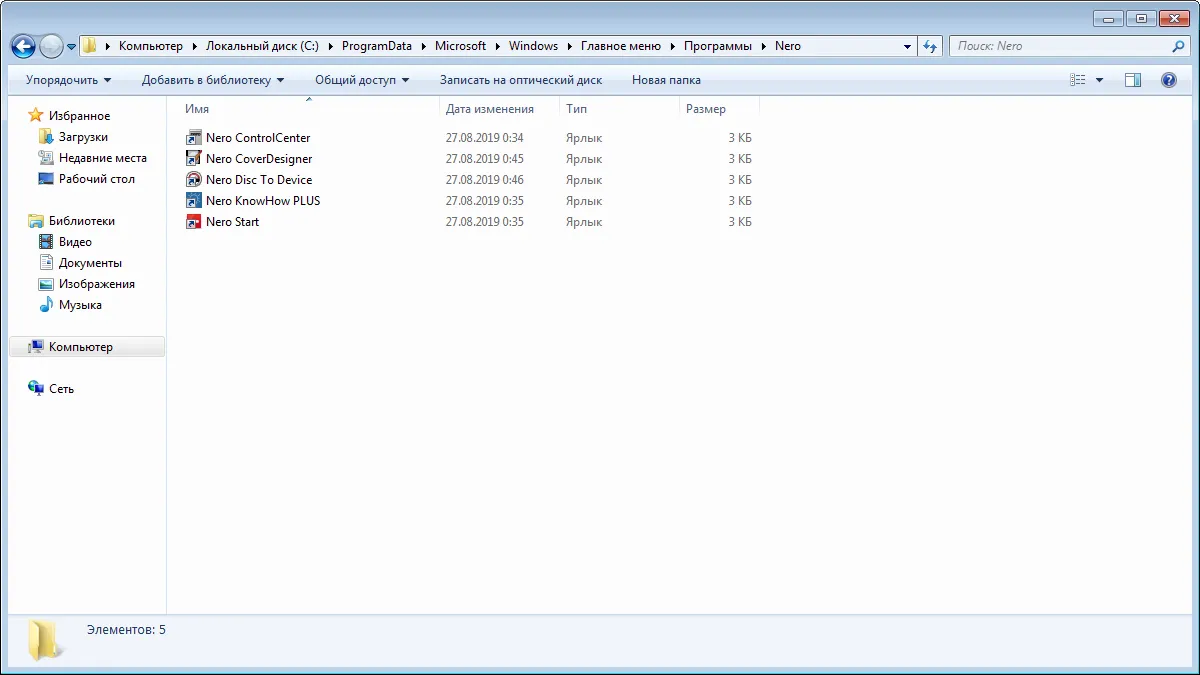The height and width of the screenshot is (675, 1200).
Task: Select the Nero CoverDesigner shortcut icon
Action: click(194, 159)
